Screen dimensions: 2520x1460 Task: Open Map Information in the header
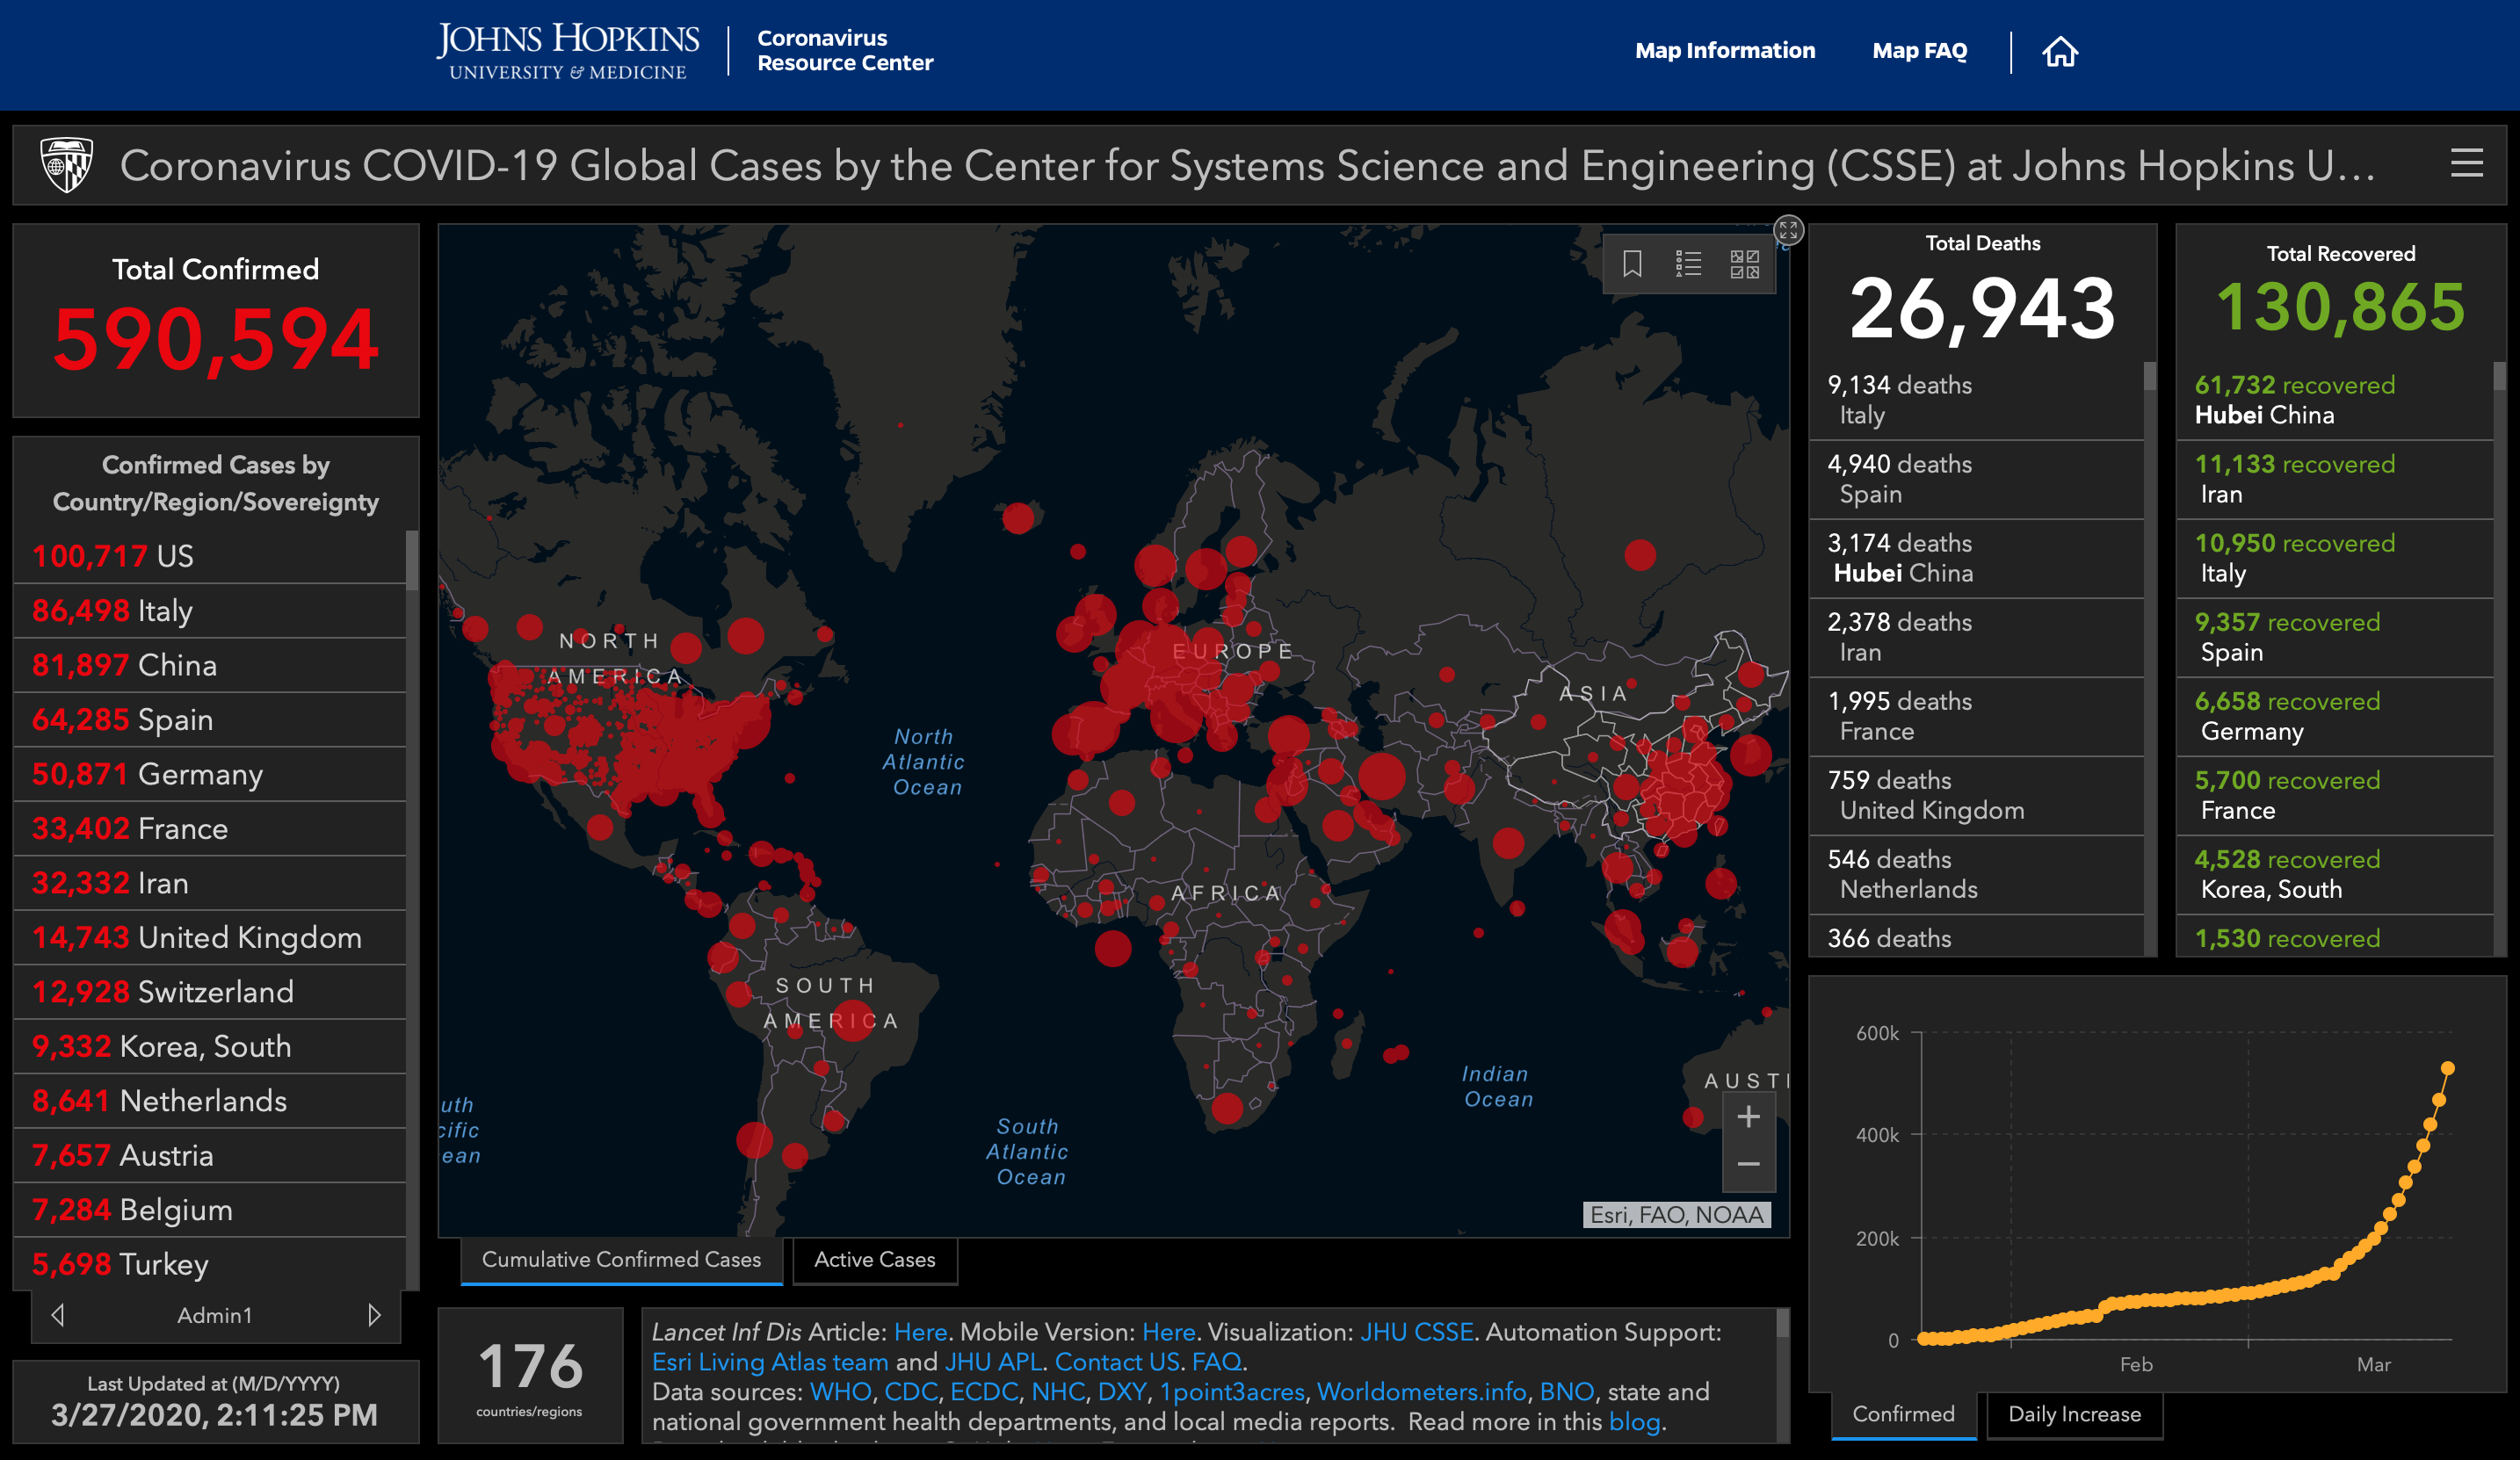pos(1724,51)
